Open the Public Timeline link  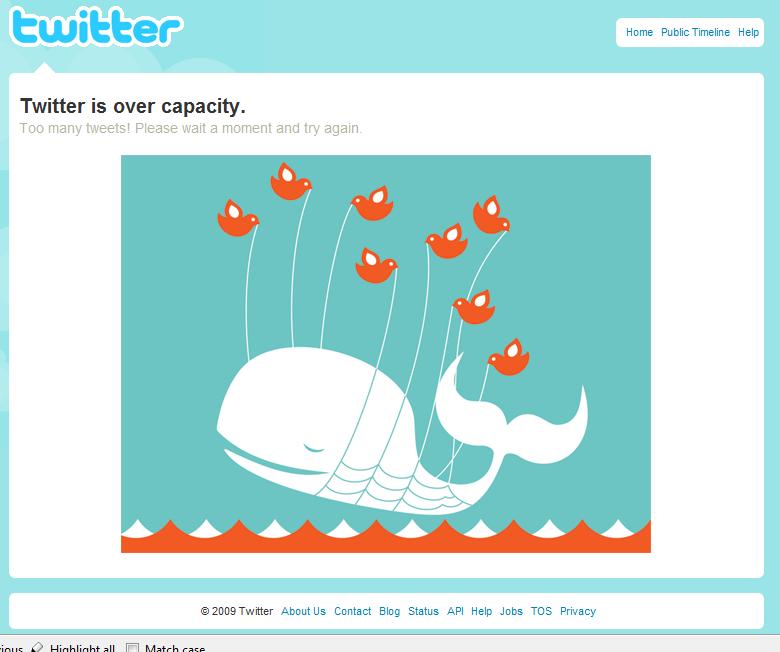click(x=695, y=32)
